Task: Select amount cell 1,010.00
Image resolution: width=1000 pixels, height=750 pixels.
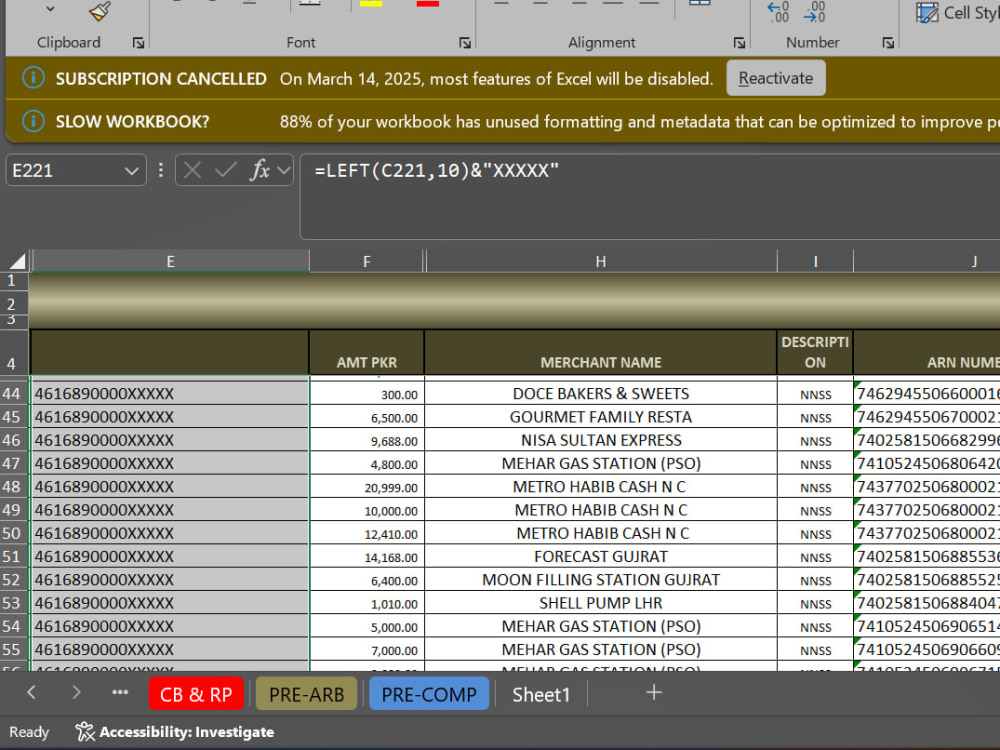Action: 367,603
